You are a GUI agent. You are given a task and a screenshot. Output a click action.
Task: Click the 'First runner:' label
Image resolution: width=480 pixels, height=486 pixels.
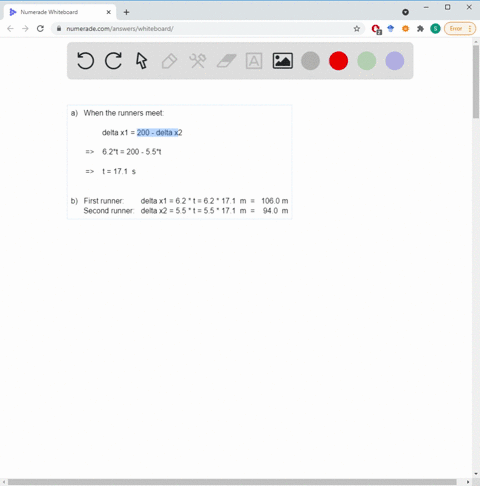click(104, 201)
